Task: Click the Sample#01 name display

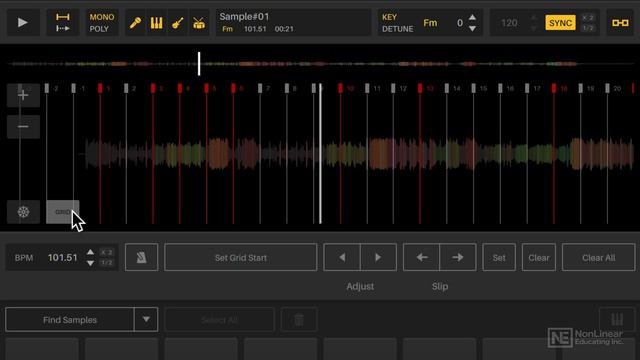Action: click(244, 17)
